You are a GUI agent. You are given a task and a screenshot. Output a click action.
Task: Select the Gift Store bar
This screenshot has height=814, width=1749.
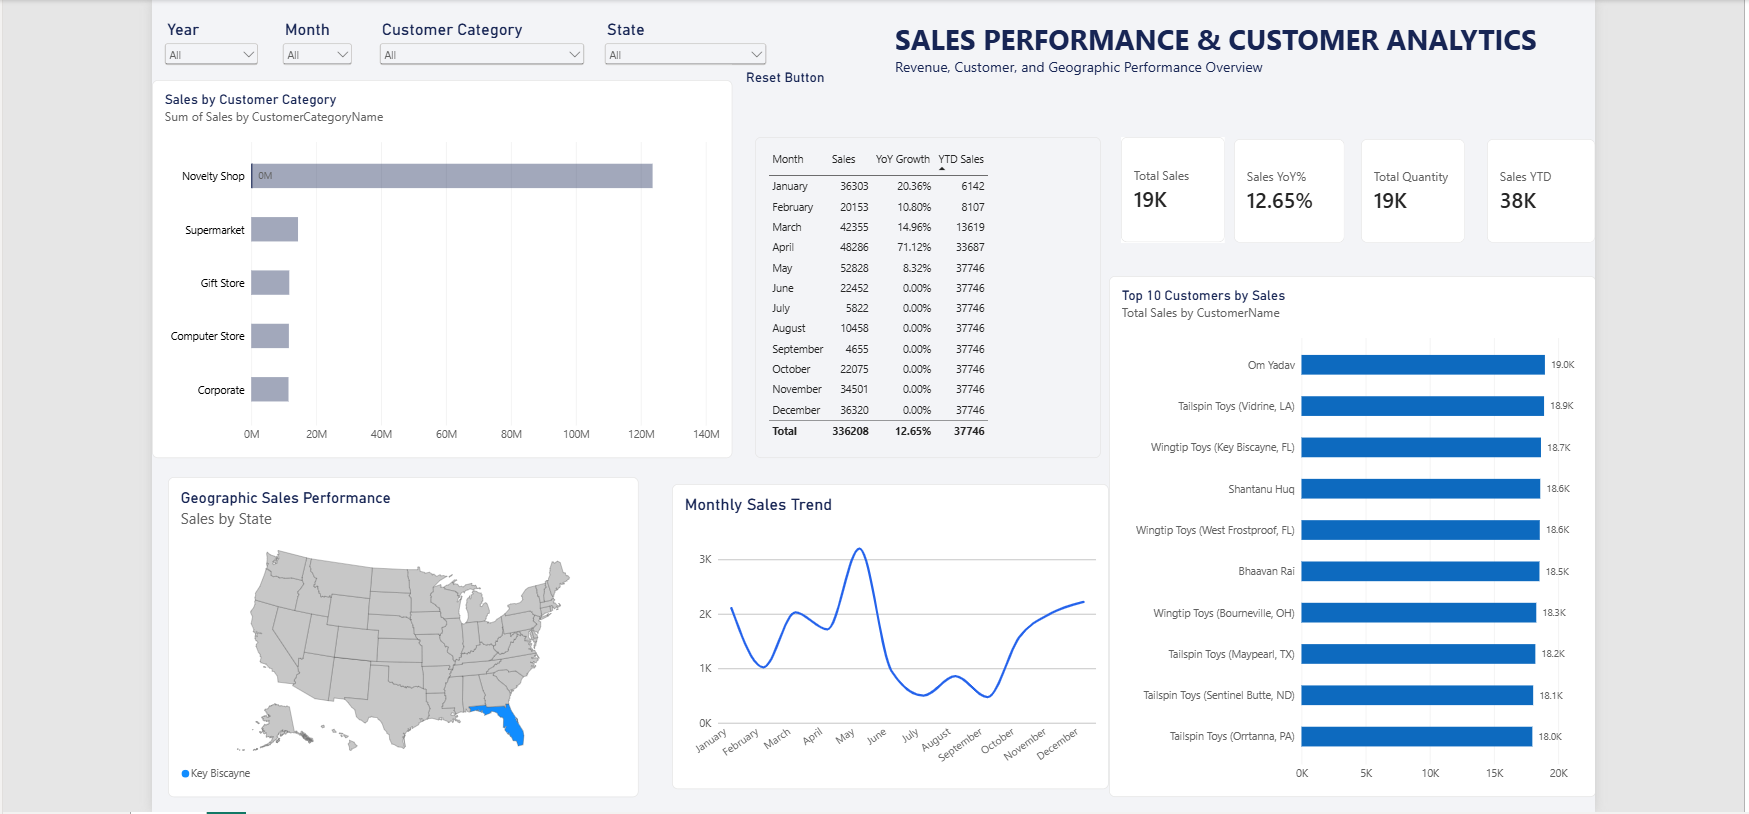tap(270, 283)
